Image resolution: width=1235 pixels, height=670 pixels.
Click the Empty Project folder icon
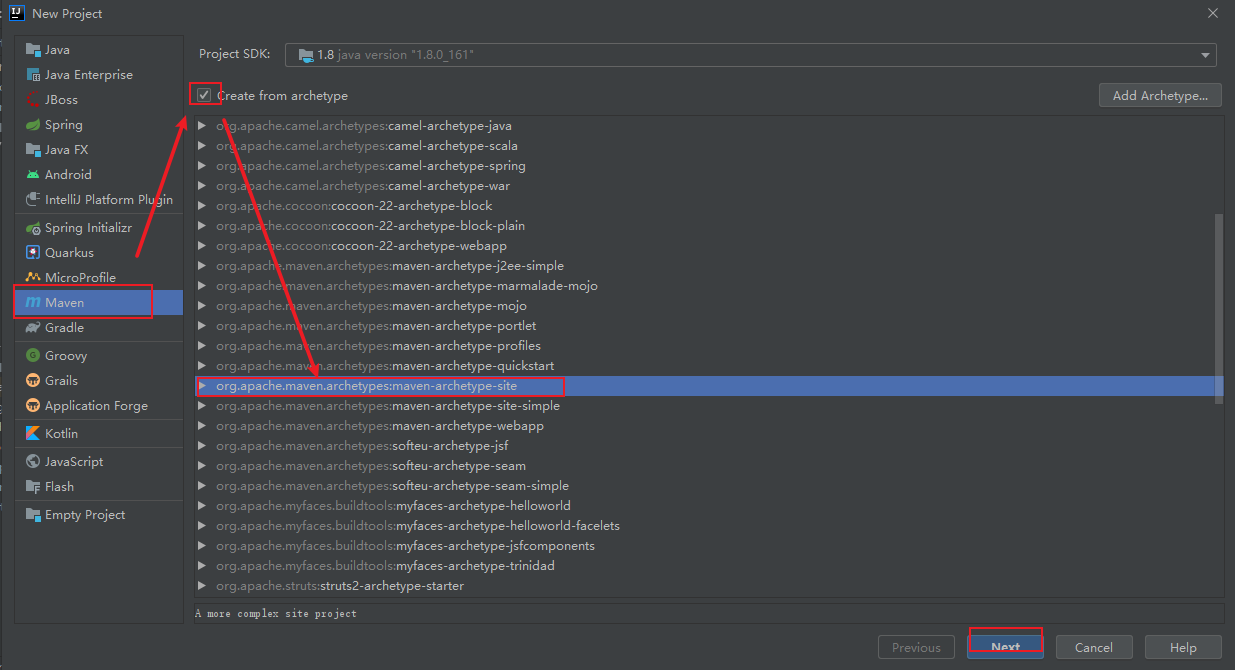[x=33, y=515]
